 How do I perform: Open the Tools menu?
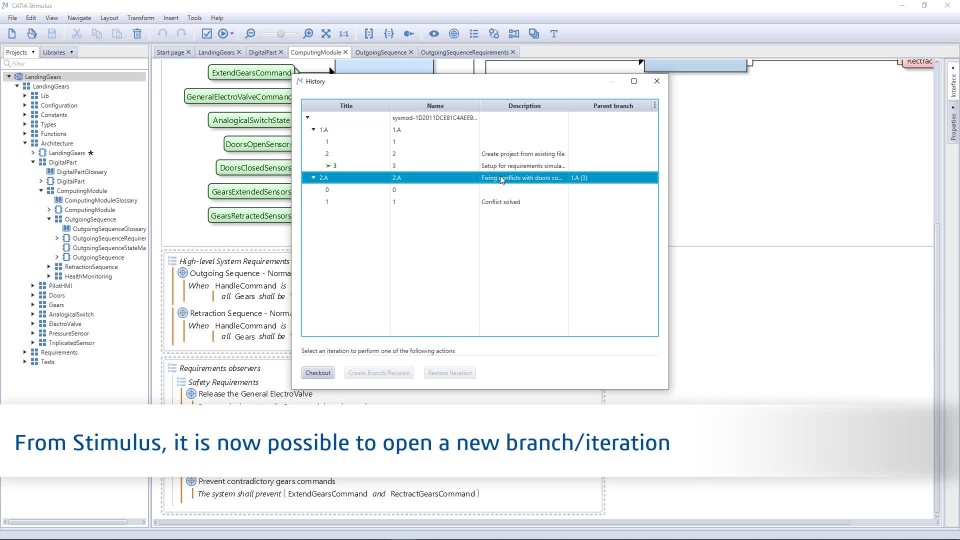(x=194, y=18)
